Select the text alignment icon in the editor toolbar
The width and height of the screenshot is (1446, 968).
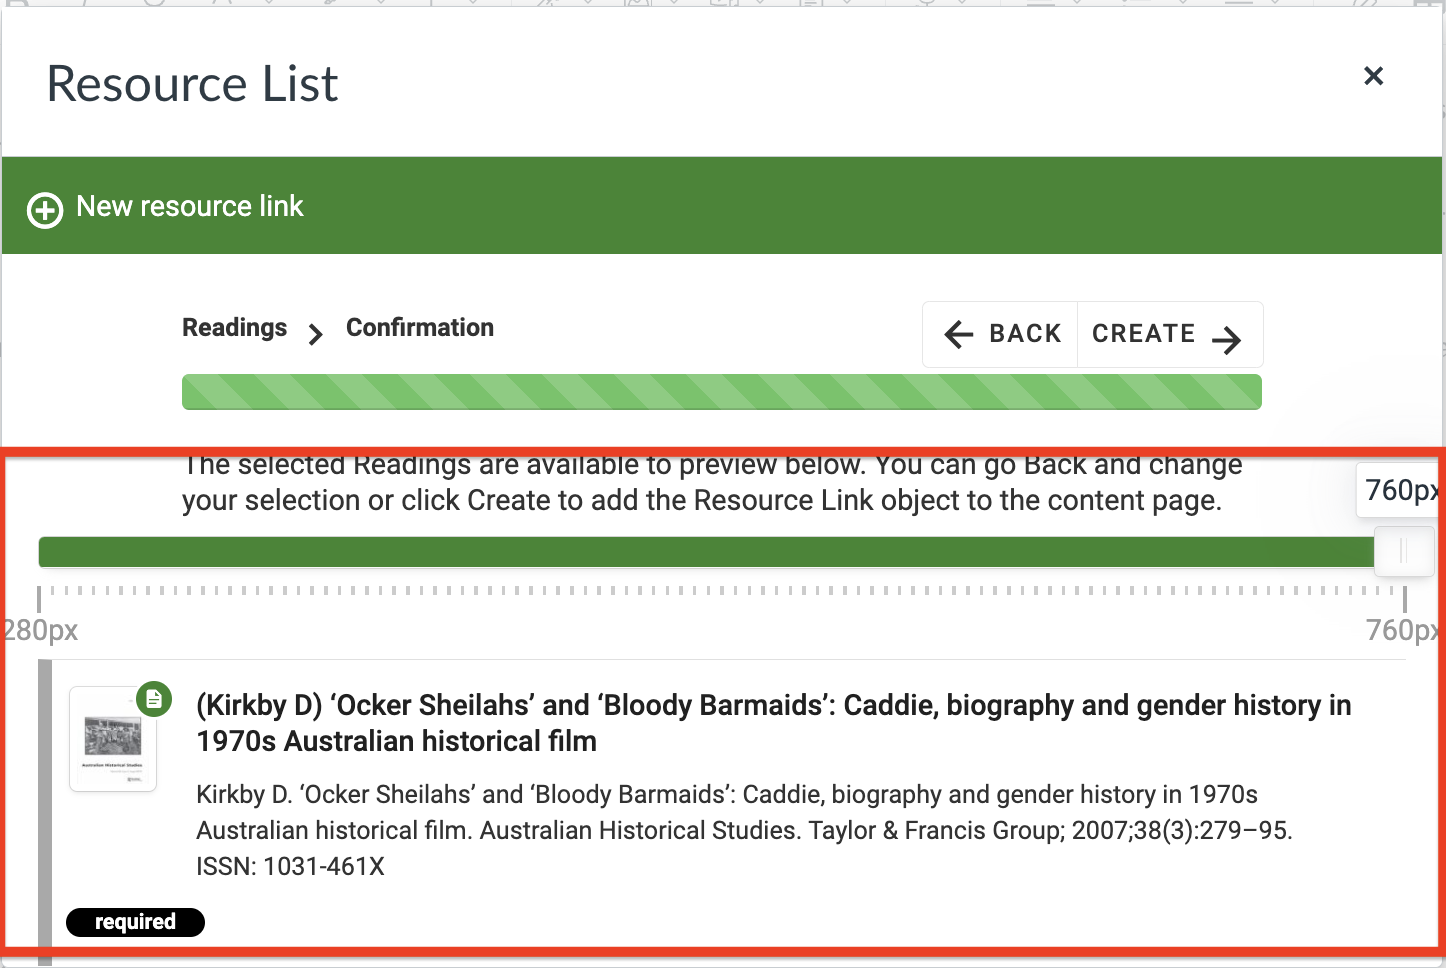click(808, 6)
